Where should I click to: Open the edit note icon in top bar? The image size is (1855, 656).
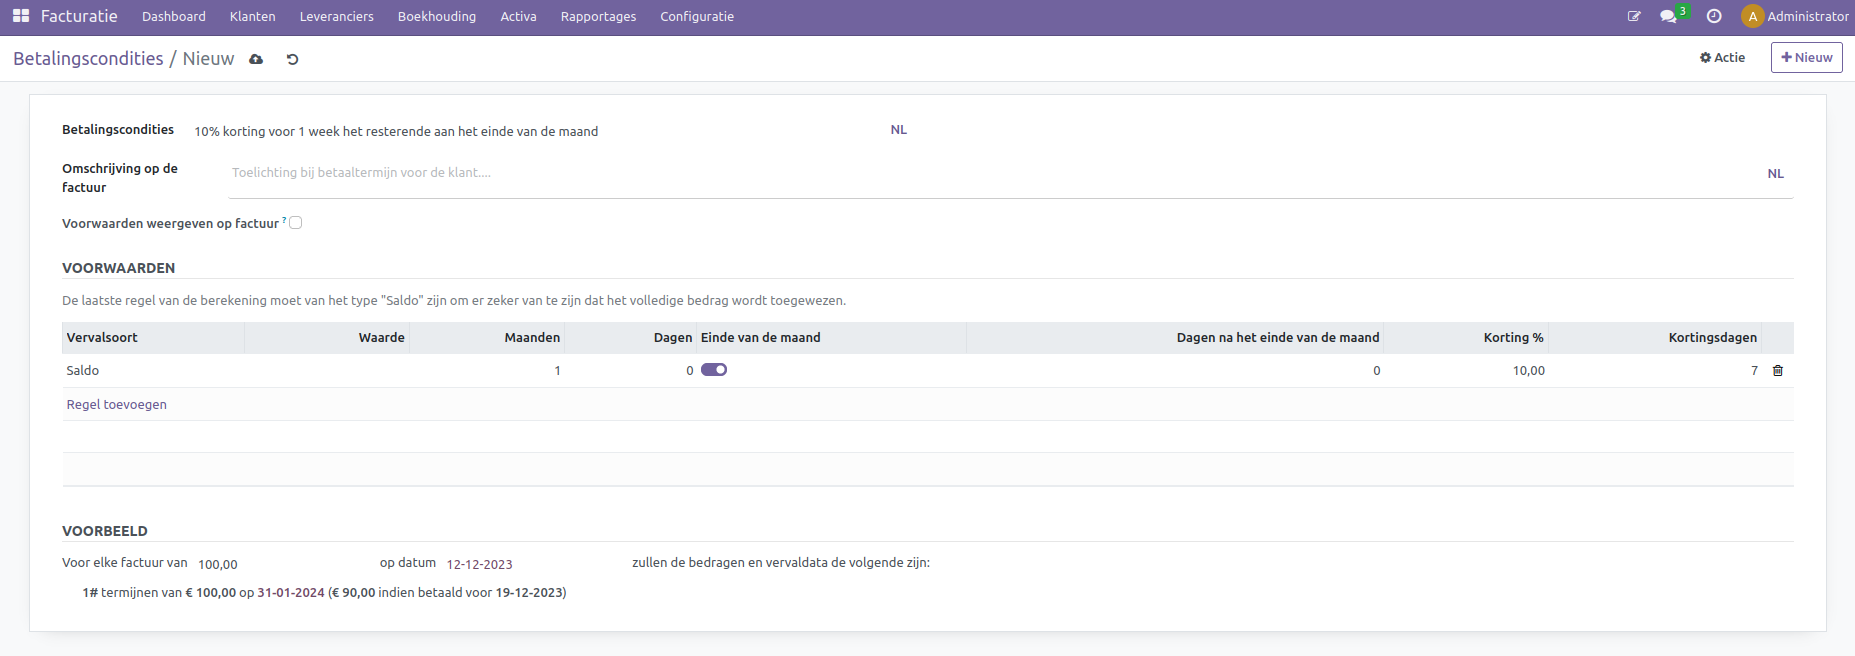coord(1634,16)
